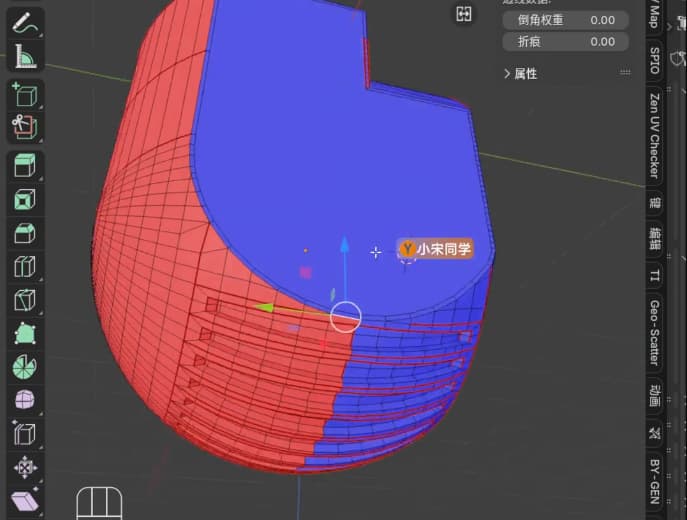687x520 pixels.
Task: Expand the 属性 panel
Action: [x=520, y=74]
